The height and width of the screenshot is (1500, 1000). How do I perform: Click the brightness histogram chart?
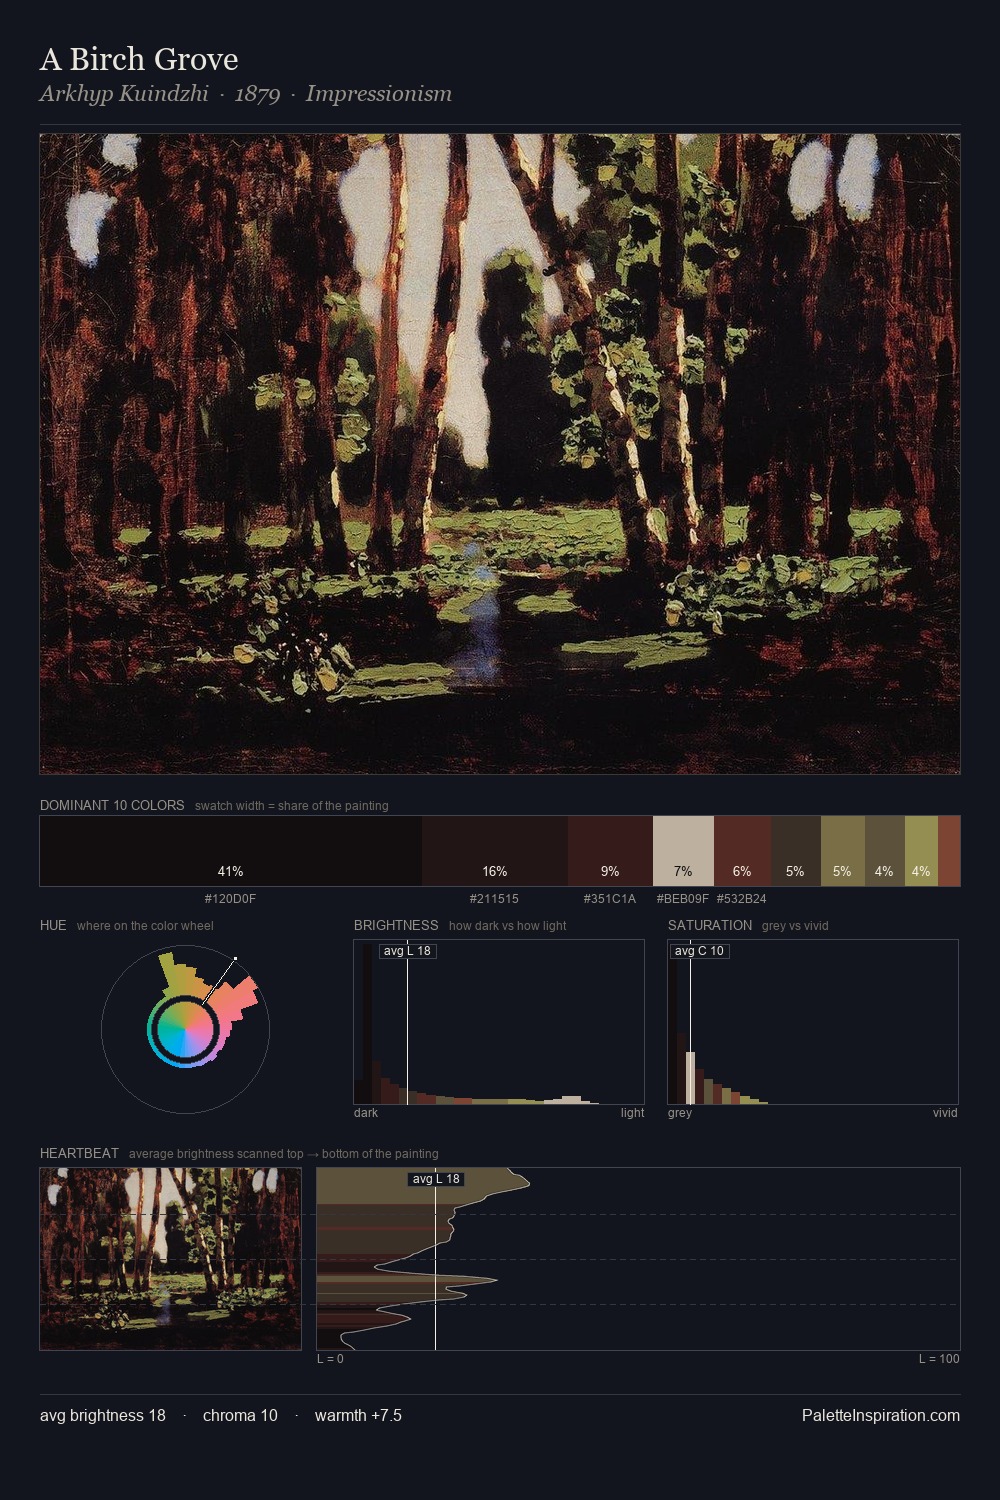pos(499,1022)
